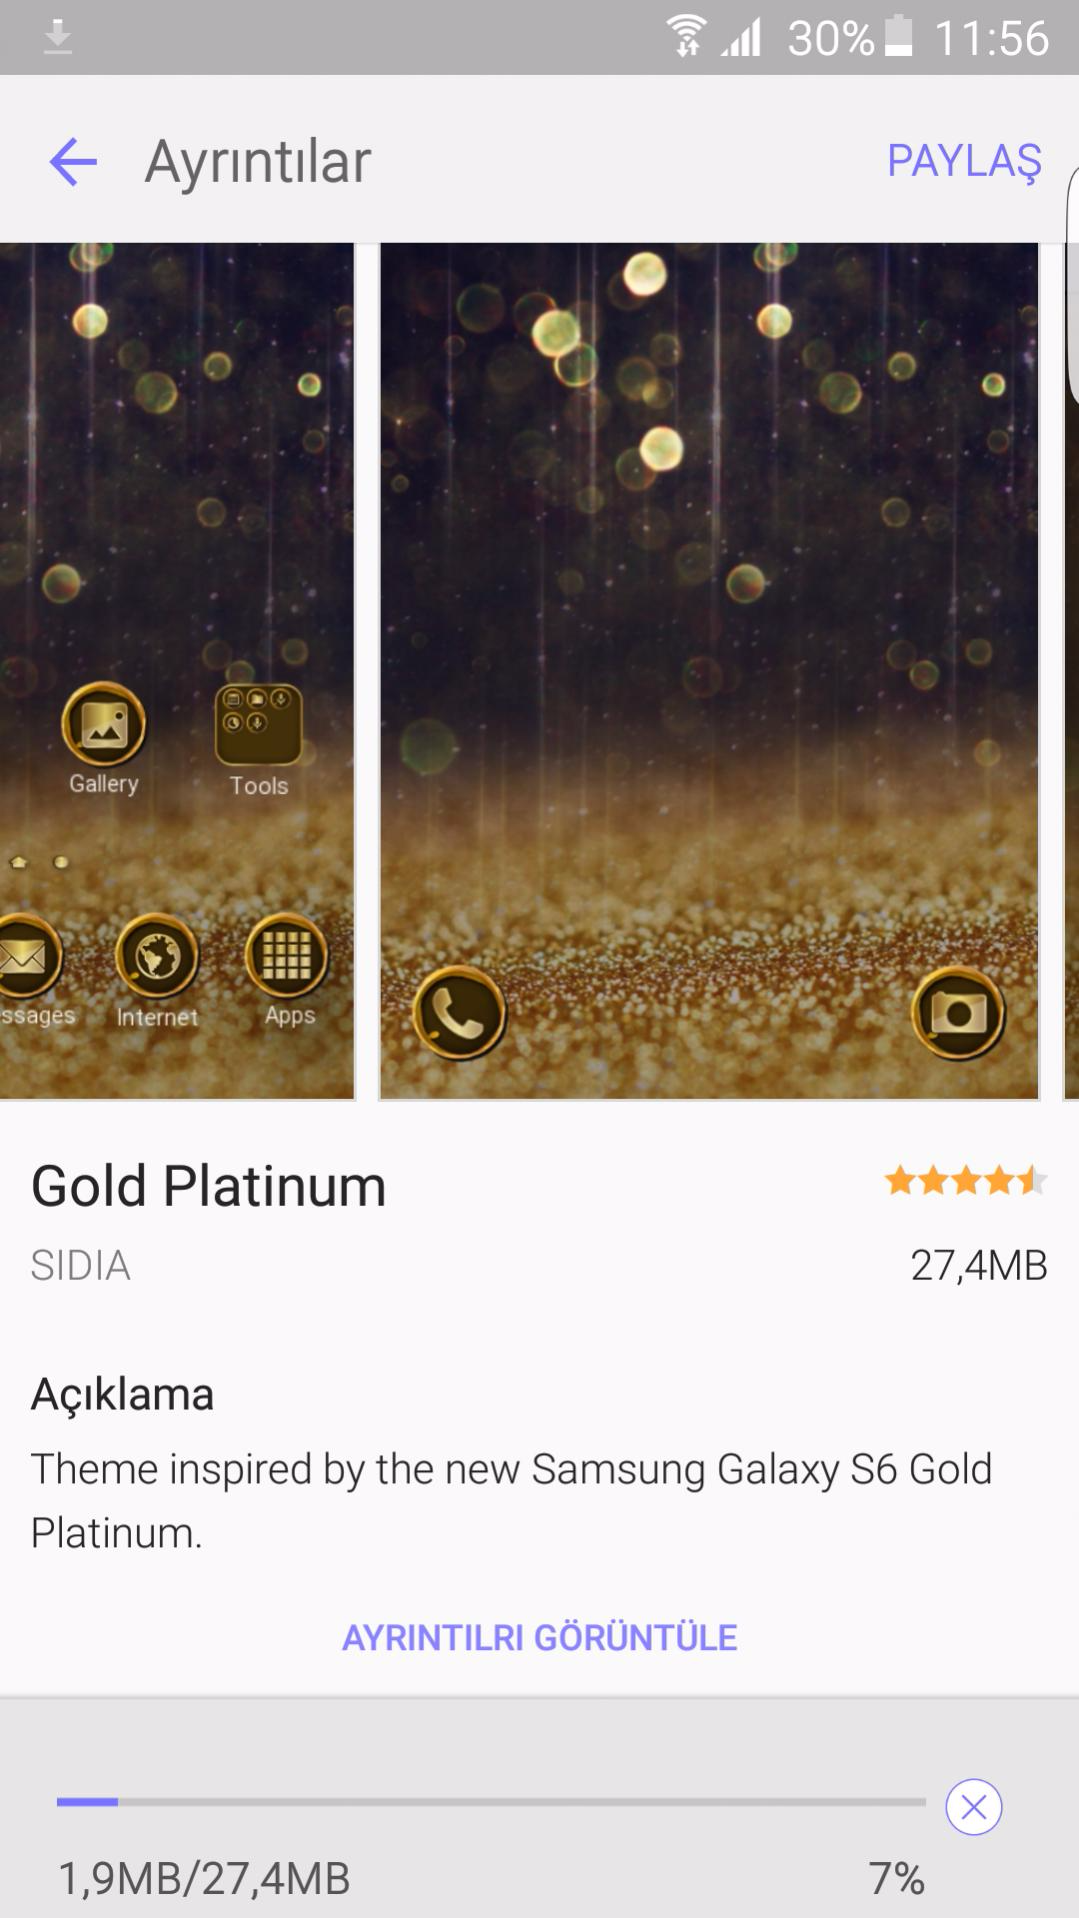Tap the gold camera icon on the lock screen preview

958,1013
